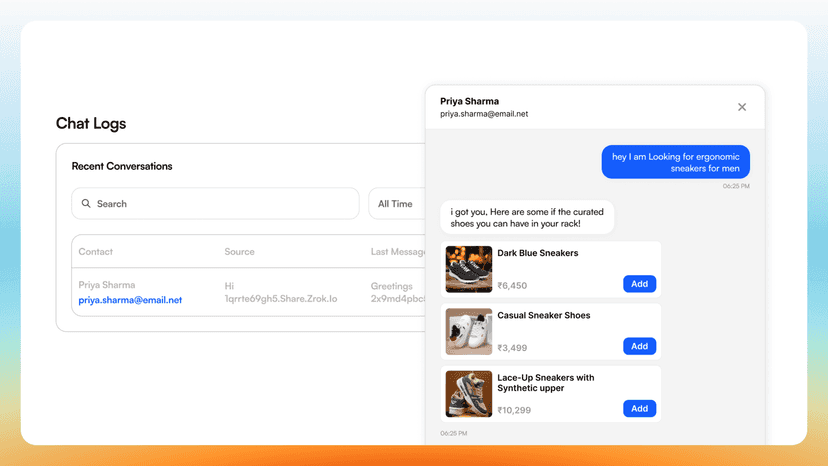
Task: Click the ₹6,450 price
Action: coord(512,285)
